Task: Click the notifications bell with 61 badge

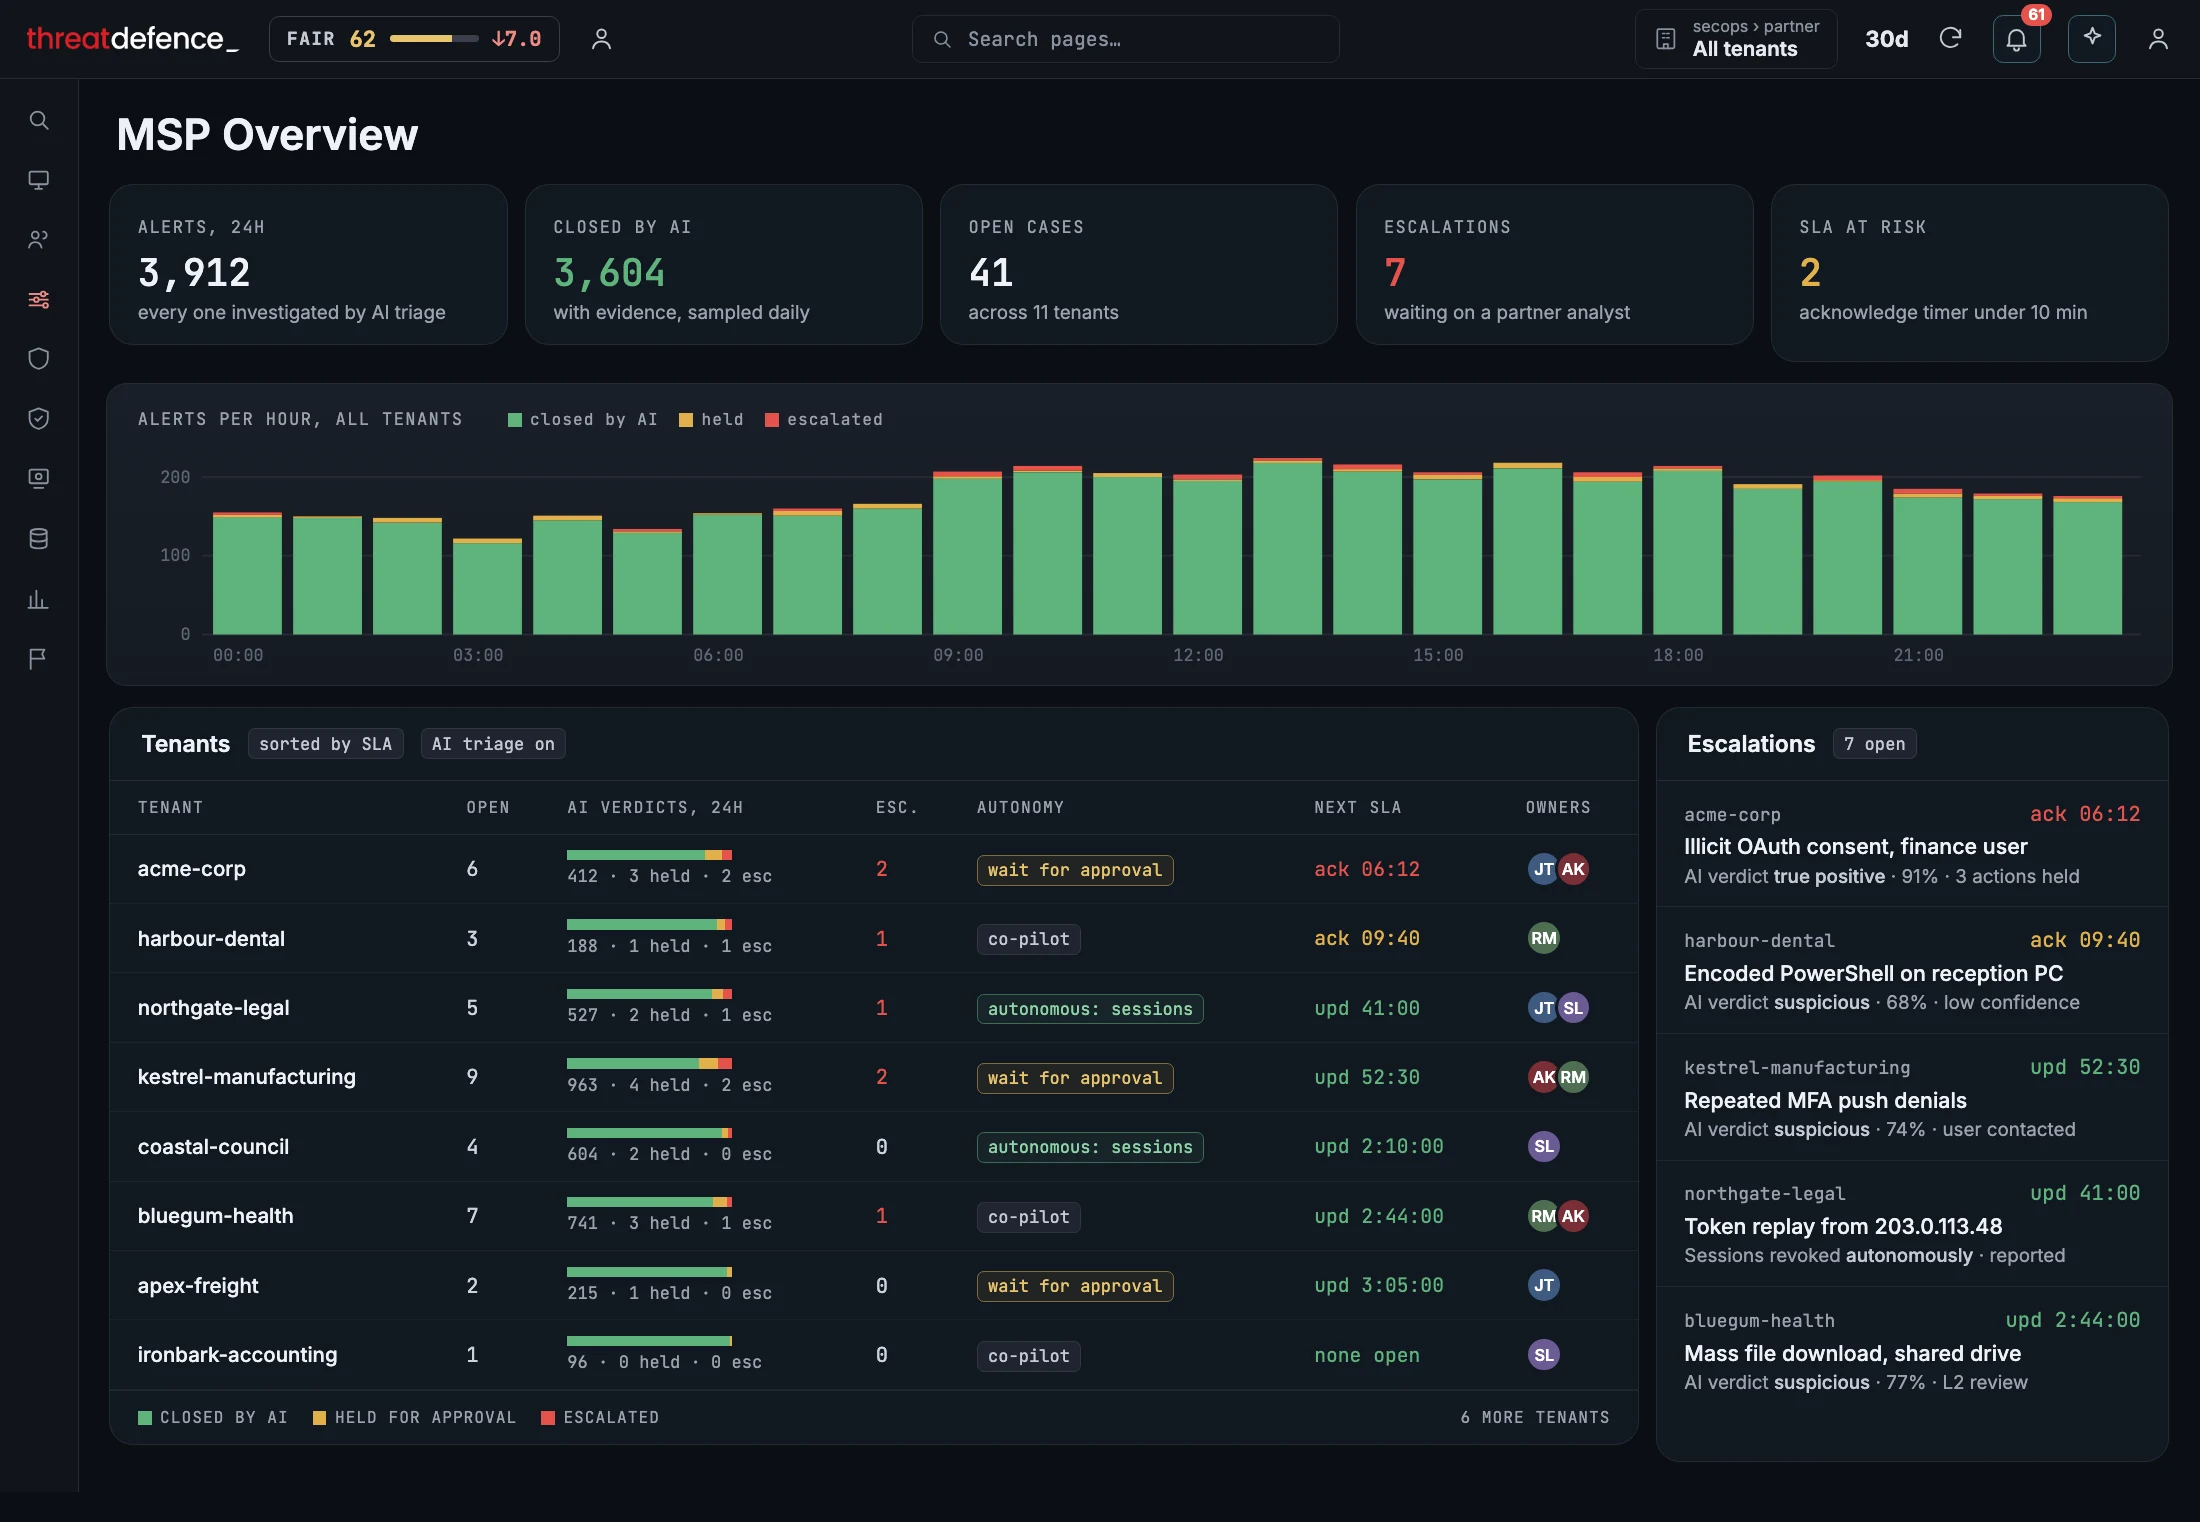Action: [x=2016, y=39]
